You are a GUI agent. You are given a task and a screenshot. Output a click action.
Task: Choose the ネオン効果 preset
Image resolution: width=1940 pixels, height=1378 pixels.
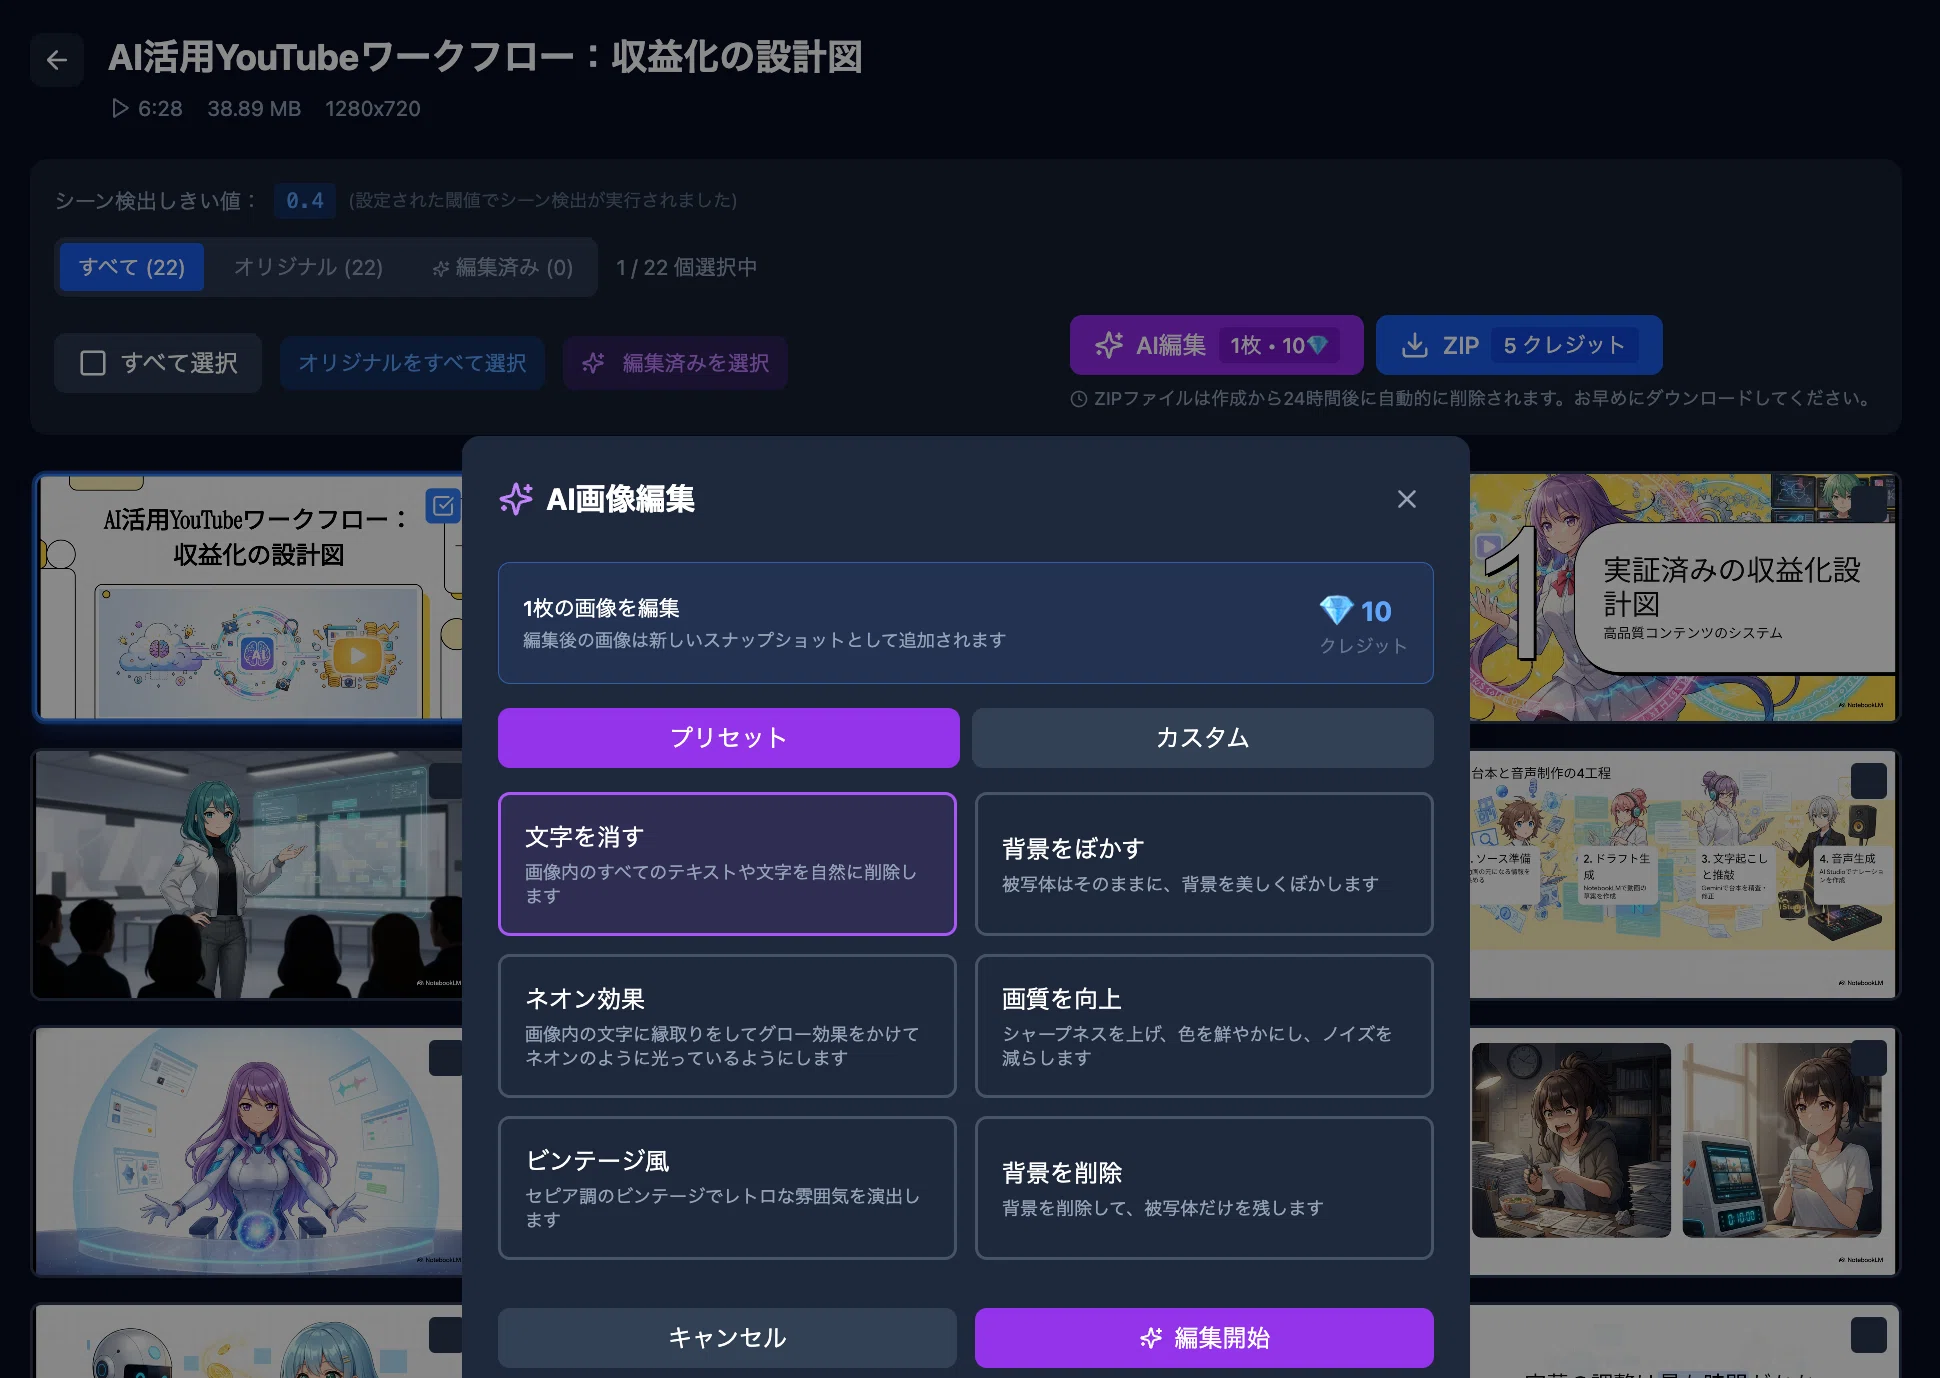pyautogui.click(x=727, y=1026)
